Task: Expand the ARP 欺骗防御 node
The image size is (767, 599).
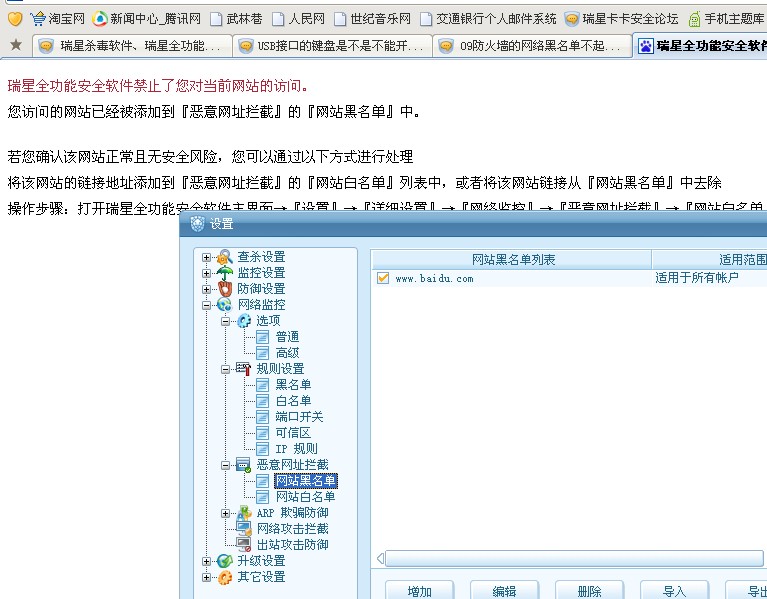Action: coord(226,513)
